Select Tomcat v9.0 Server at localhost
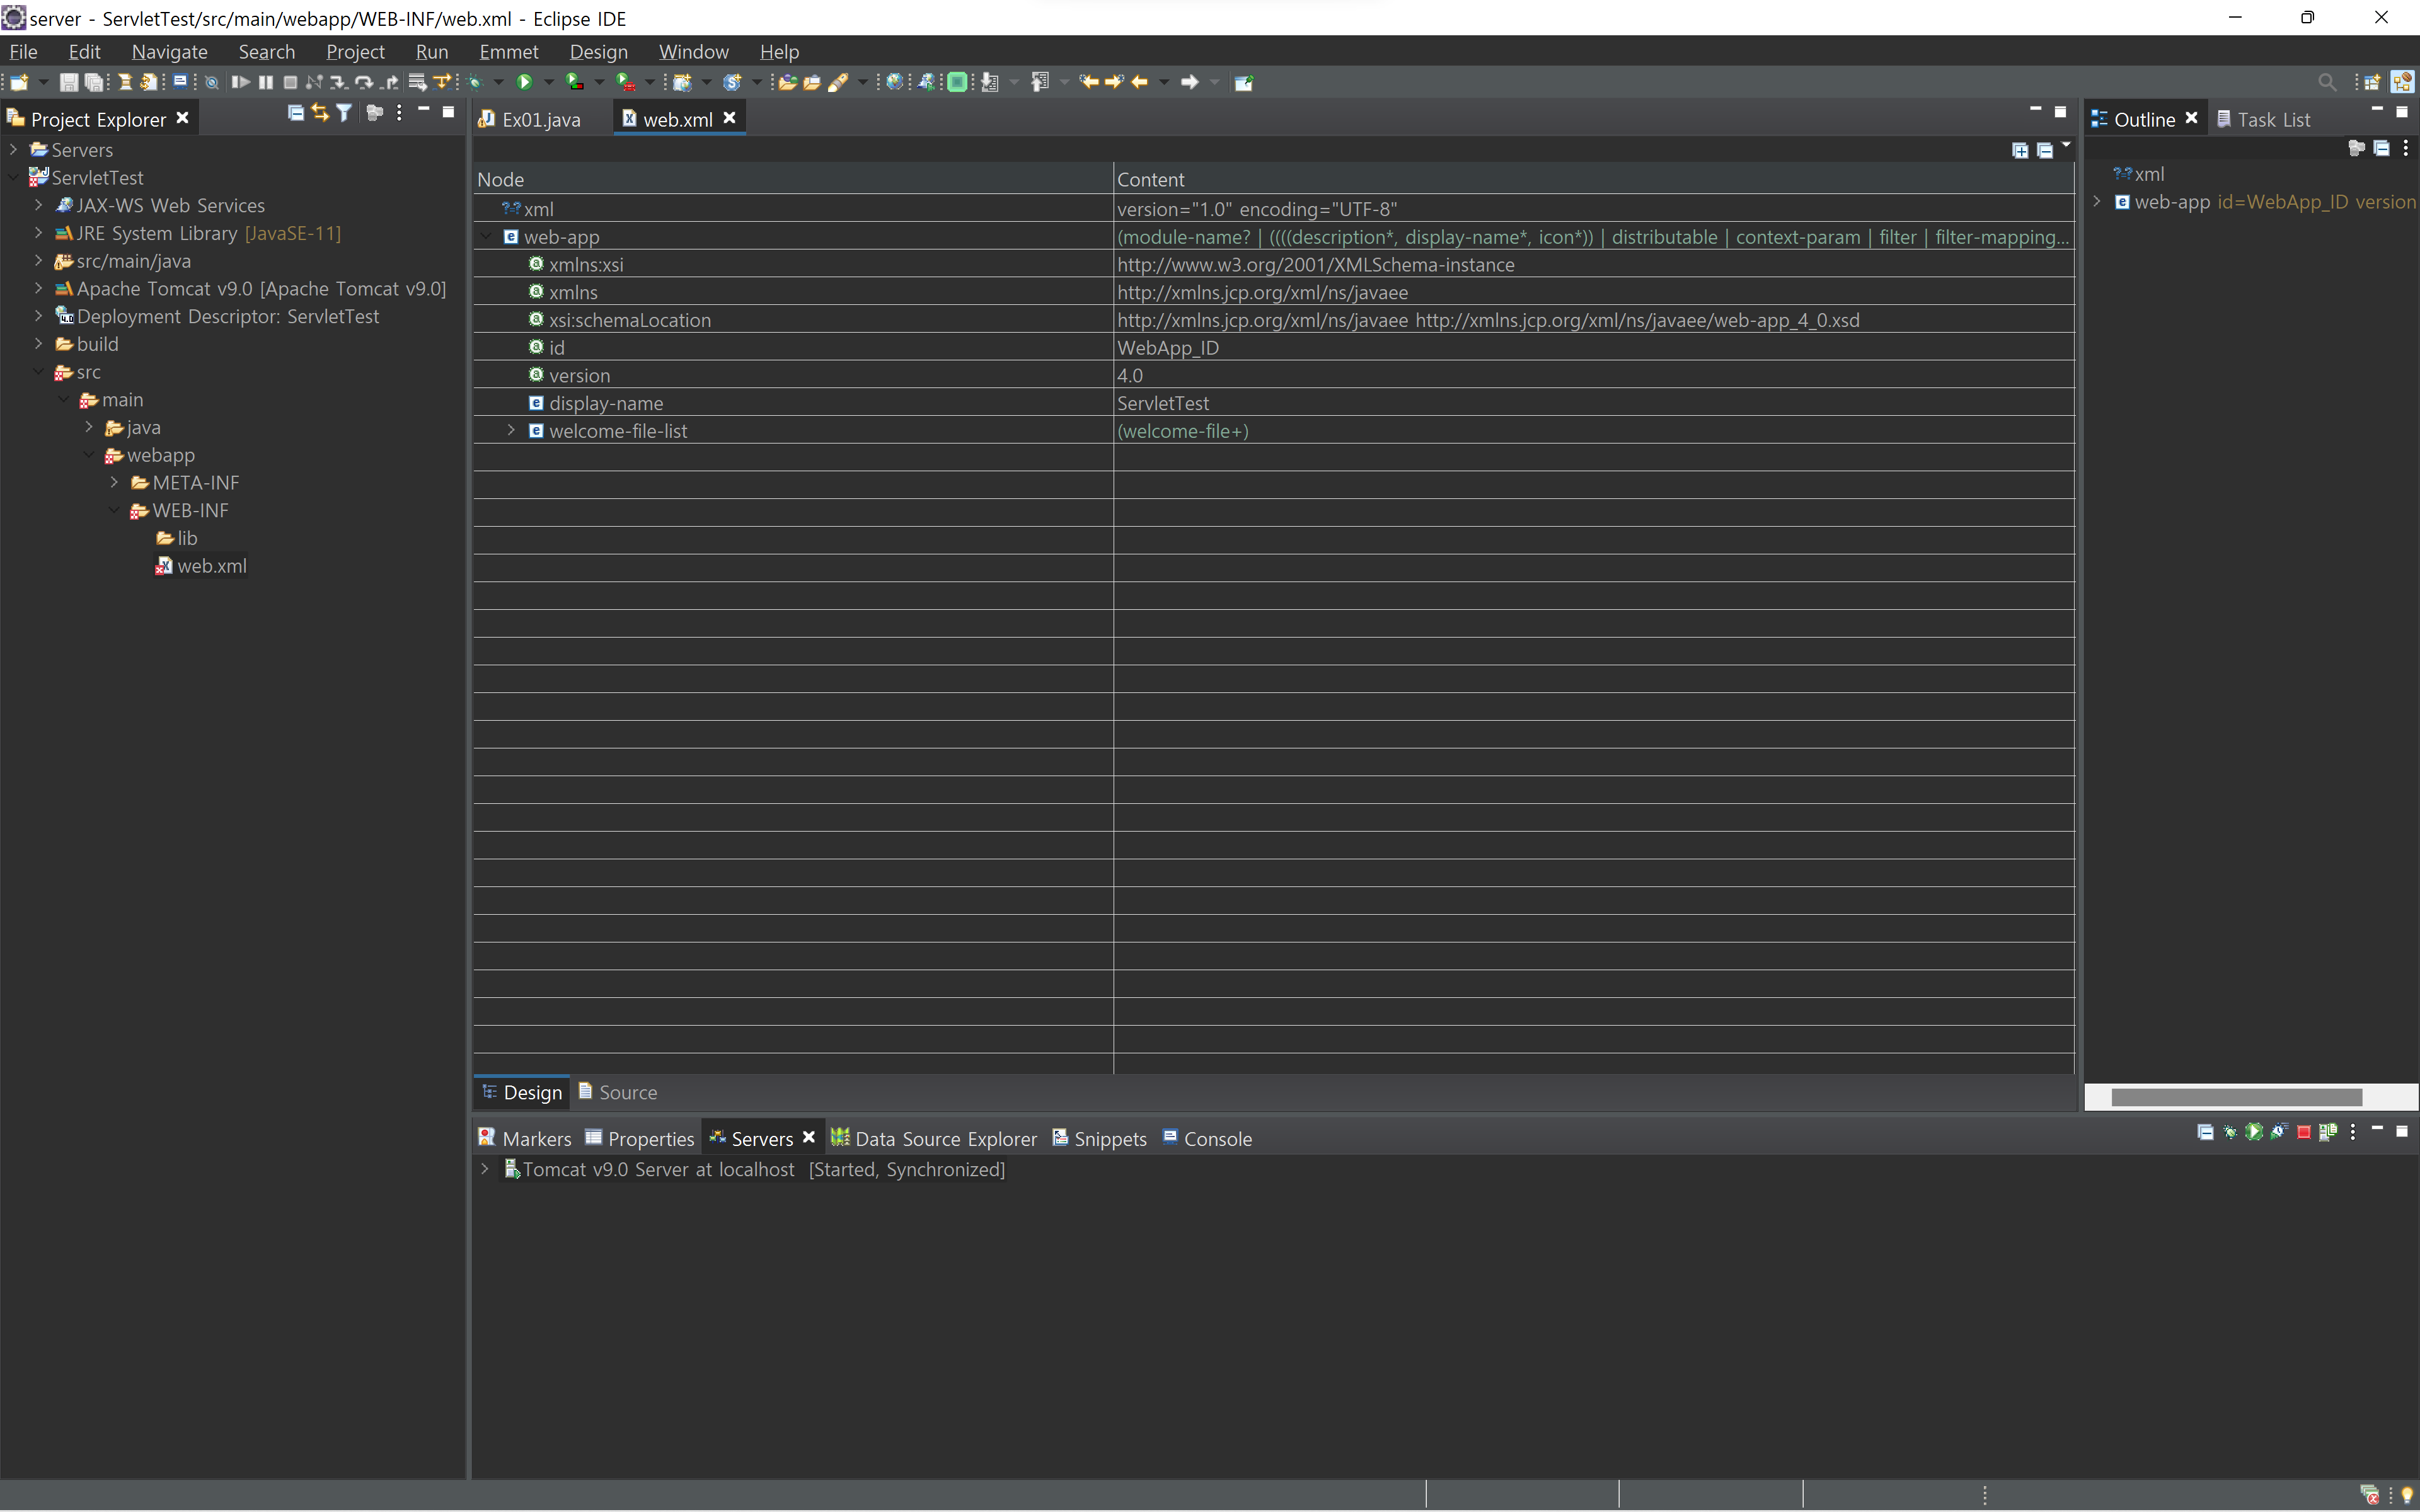This screenshot has height=1512, width=2420. pyautogui.click(x=658, y=1169)
